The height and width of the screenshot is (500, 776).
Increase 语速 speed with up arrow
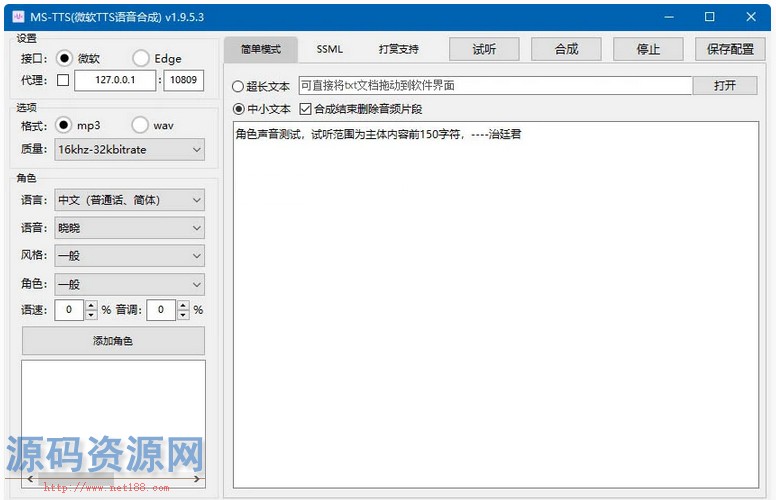point(91,305)
